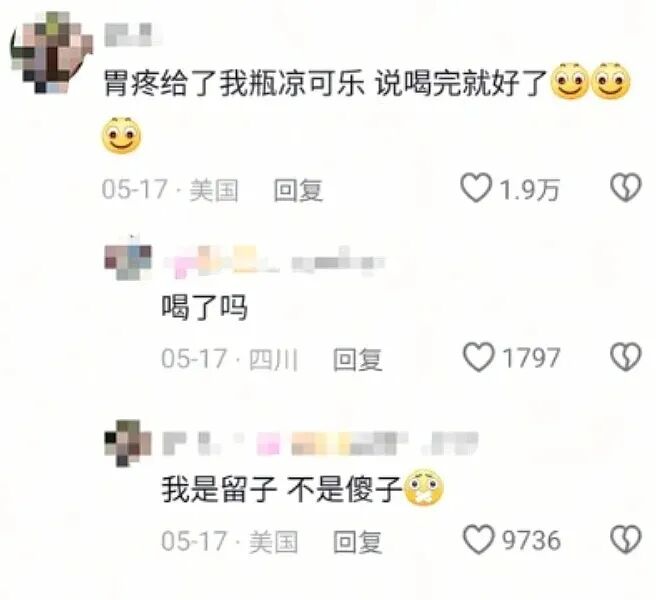Tap 回复 under the top comment
Viewport: 656px width, 600px height.
click(298, 190)
